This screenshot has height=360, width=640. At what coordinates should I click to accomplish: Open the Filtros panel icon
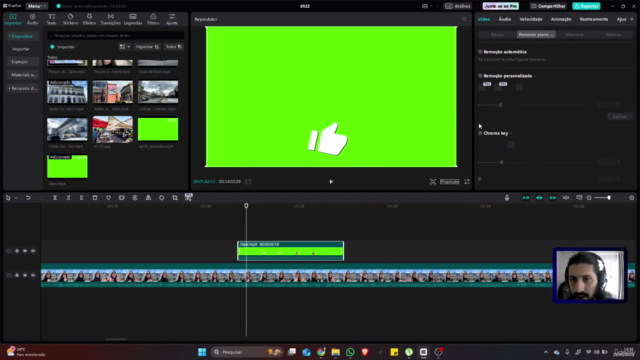153,17
